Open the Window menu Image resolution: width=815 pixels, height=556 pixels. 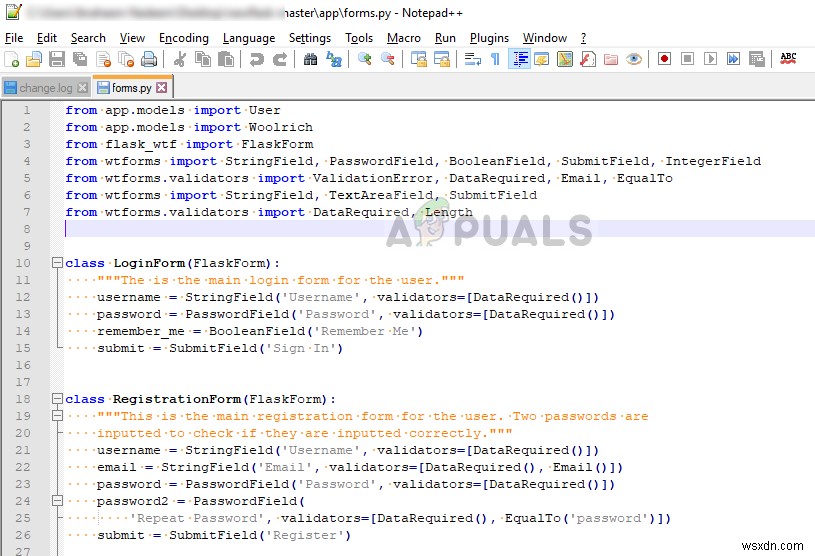click(x=545, y=38)
